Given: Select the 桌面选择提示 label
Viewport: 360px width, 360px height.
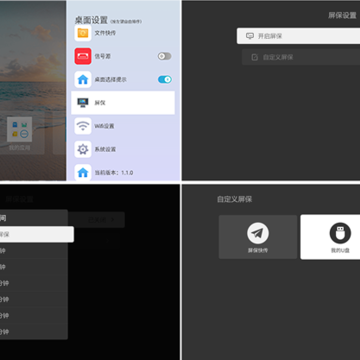Looking at the screenshot, I should (111, 80).
